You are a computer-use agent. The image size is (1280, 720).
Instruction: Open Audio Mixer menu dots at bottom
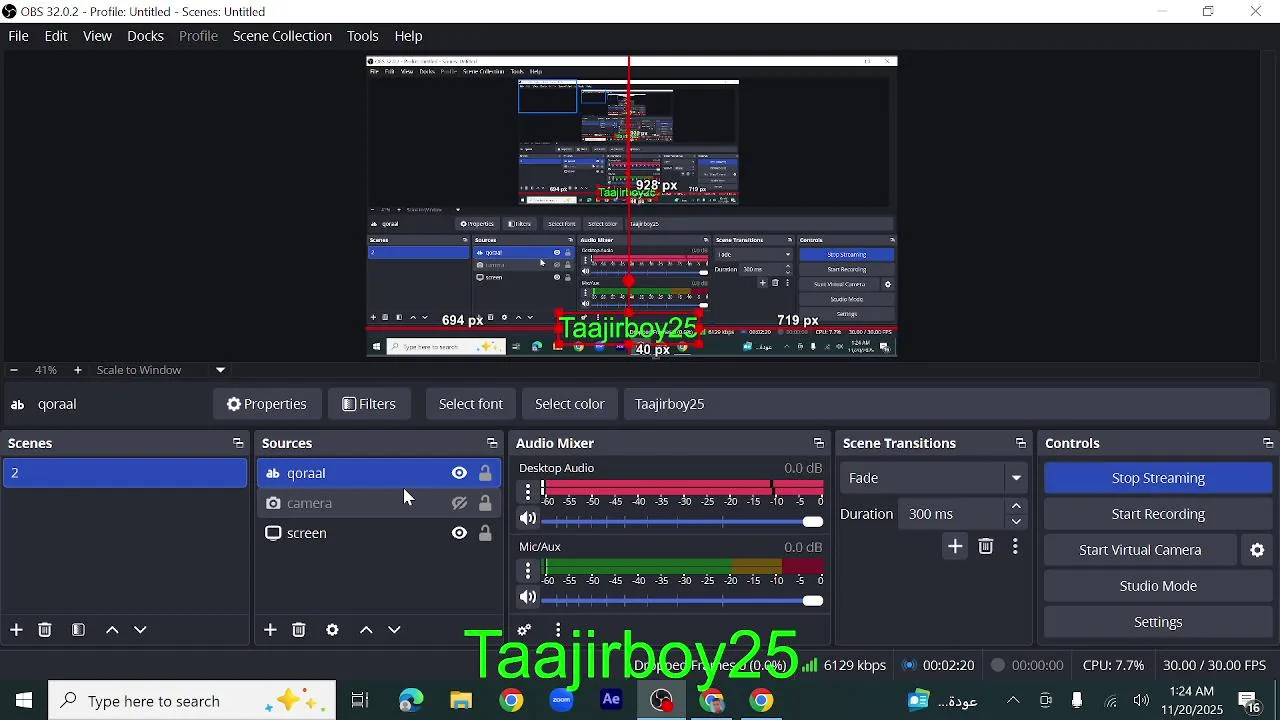558,630
